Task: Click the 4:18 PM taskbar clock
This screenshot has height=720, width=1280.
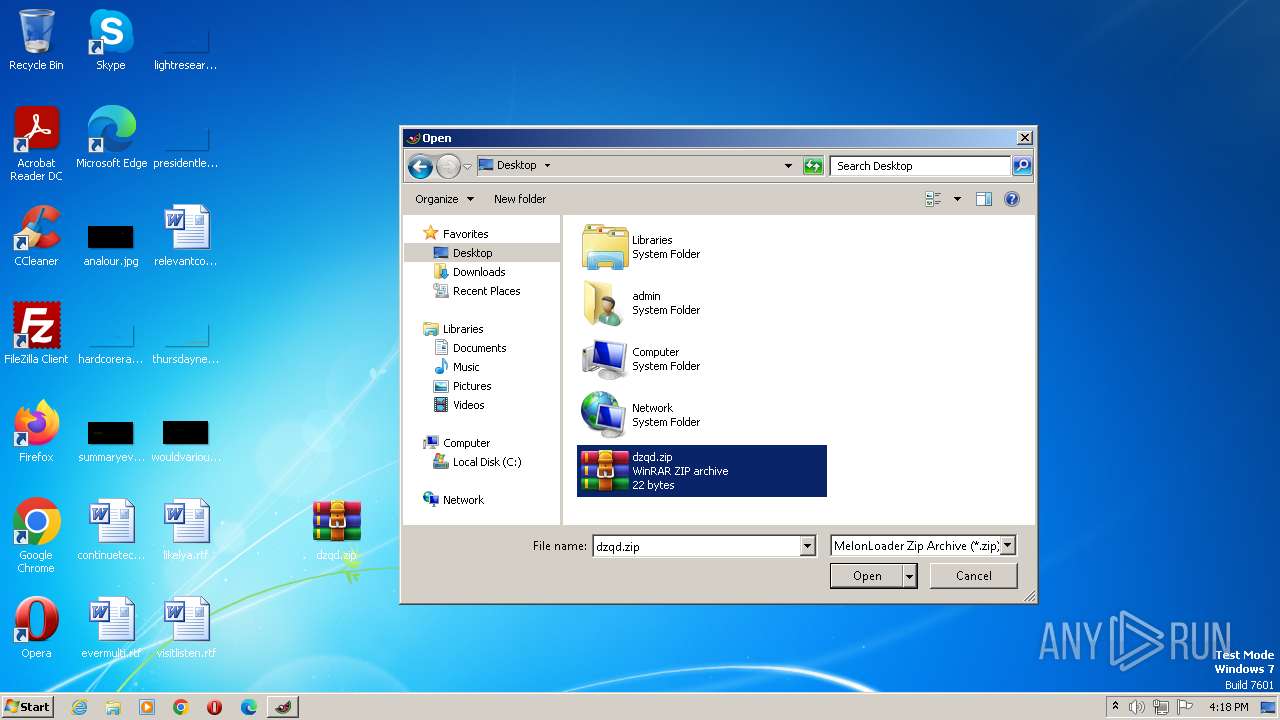Action: point(1228,707)
